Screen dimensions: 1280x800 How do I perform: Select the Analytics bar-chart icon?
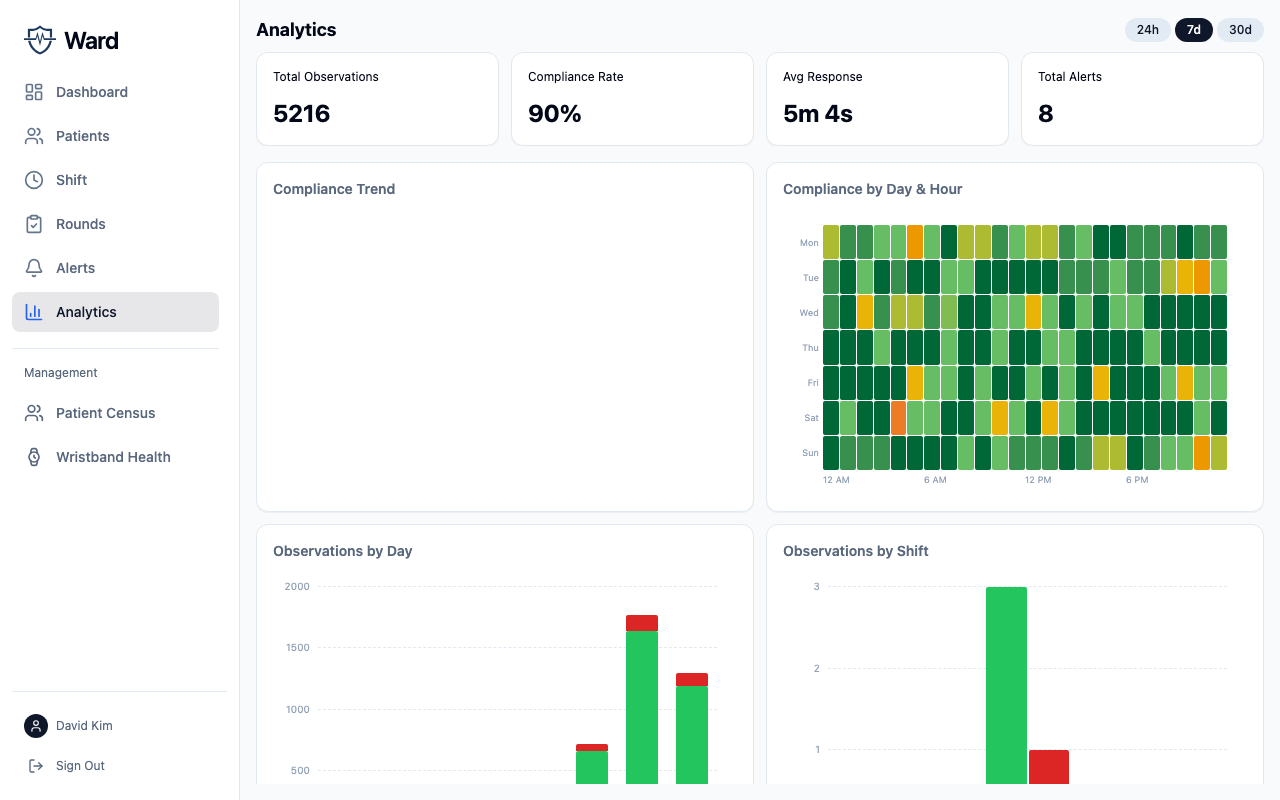(33, 312)
